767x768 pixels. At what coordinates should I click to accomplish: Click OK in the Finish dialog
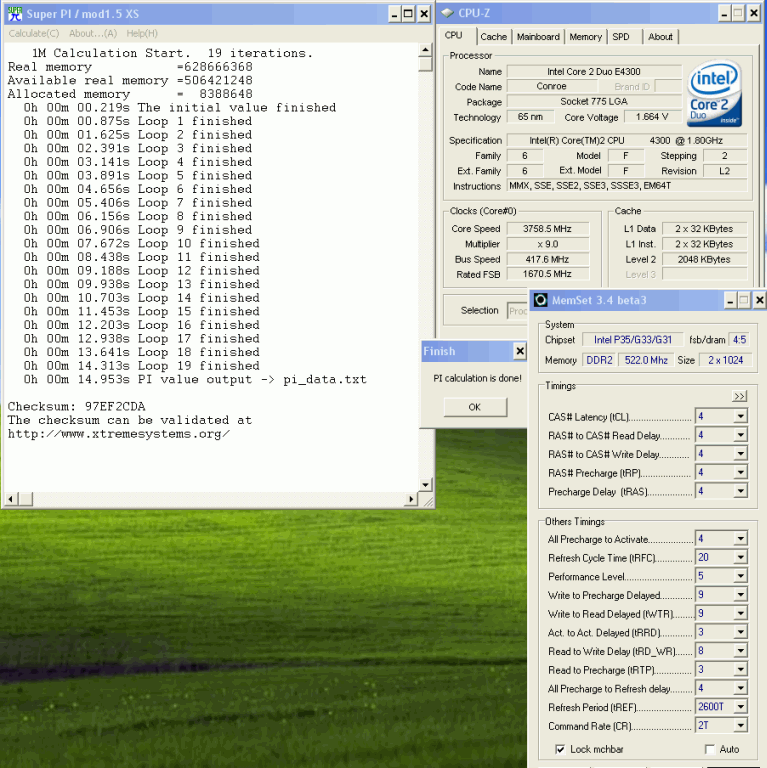[475, 407]
